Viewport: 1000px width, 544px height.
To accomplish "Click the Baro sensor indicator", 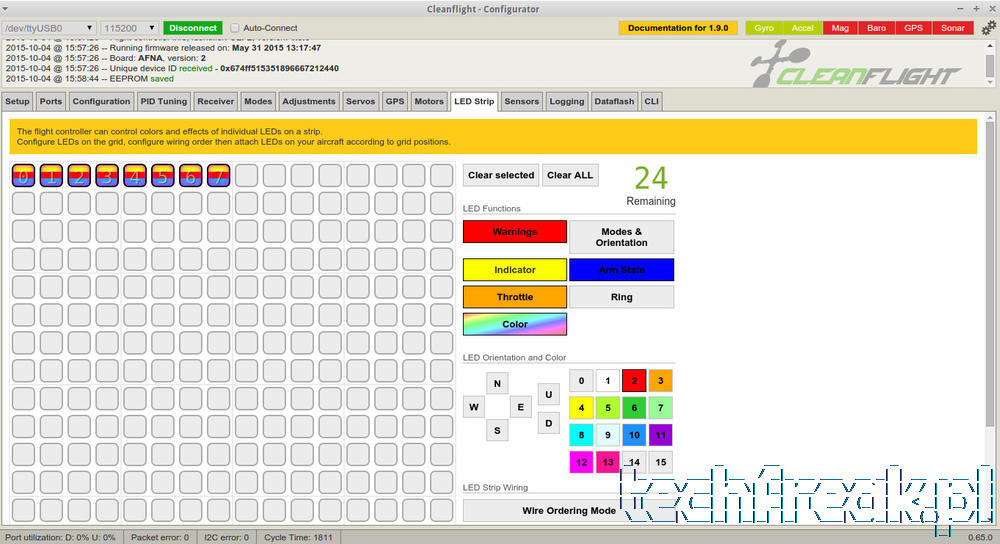I will point(876,28).
